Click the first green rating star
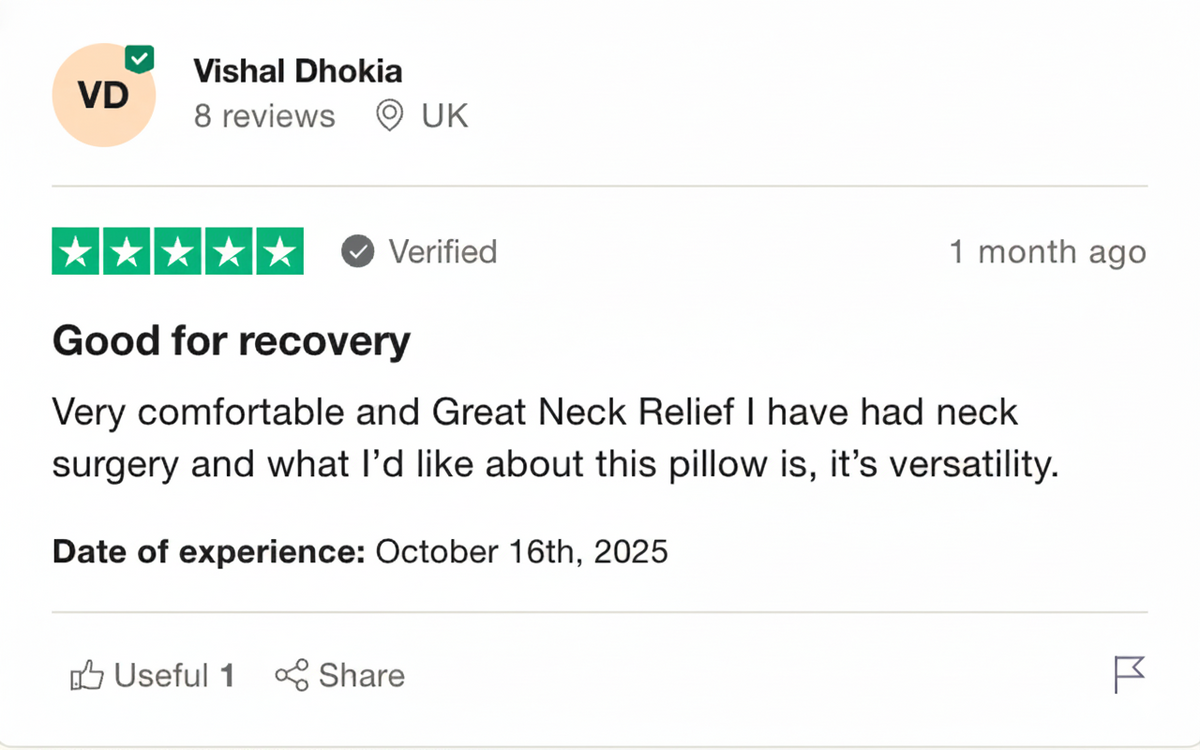The width and height of the screenshot is (1200, 750). click(x=75, y=252)
